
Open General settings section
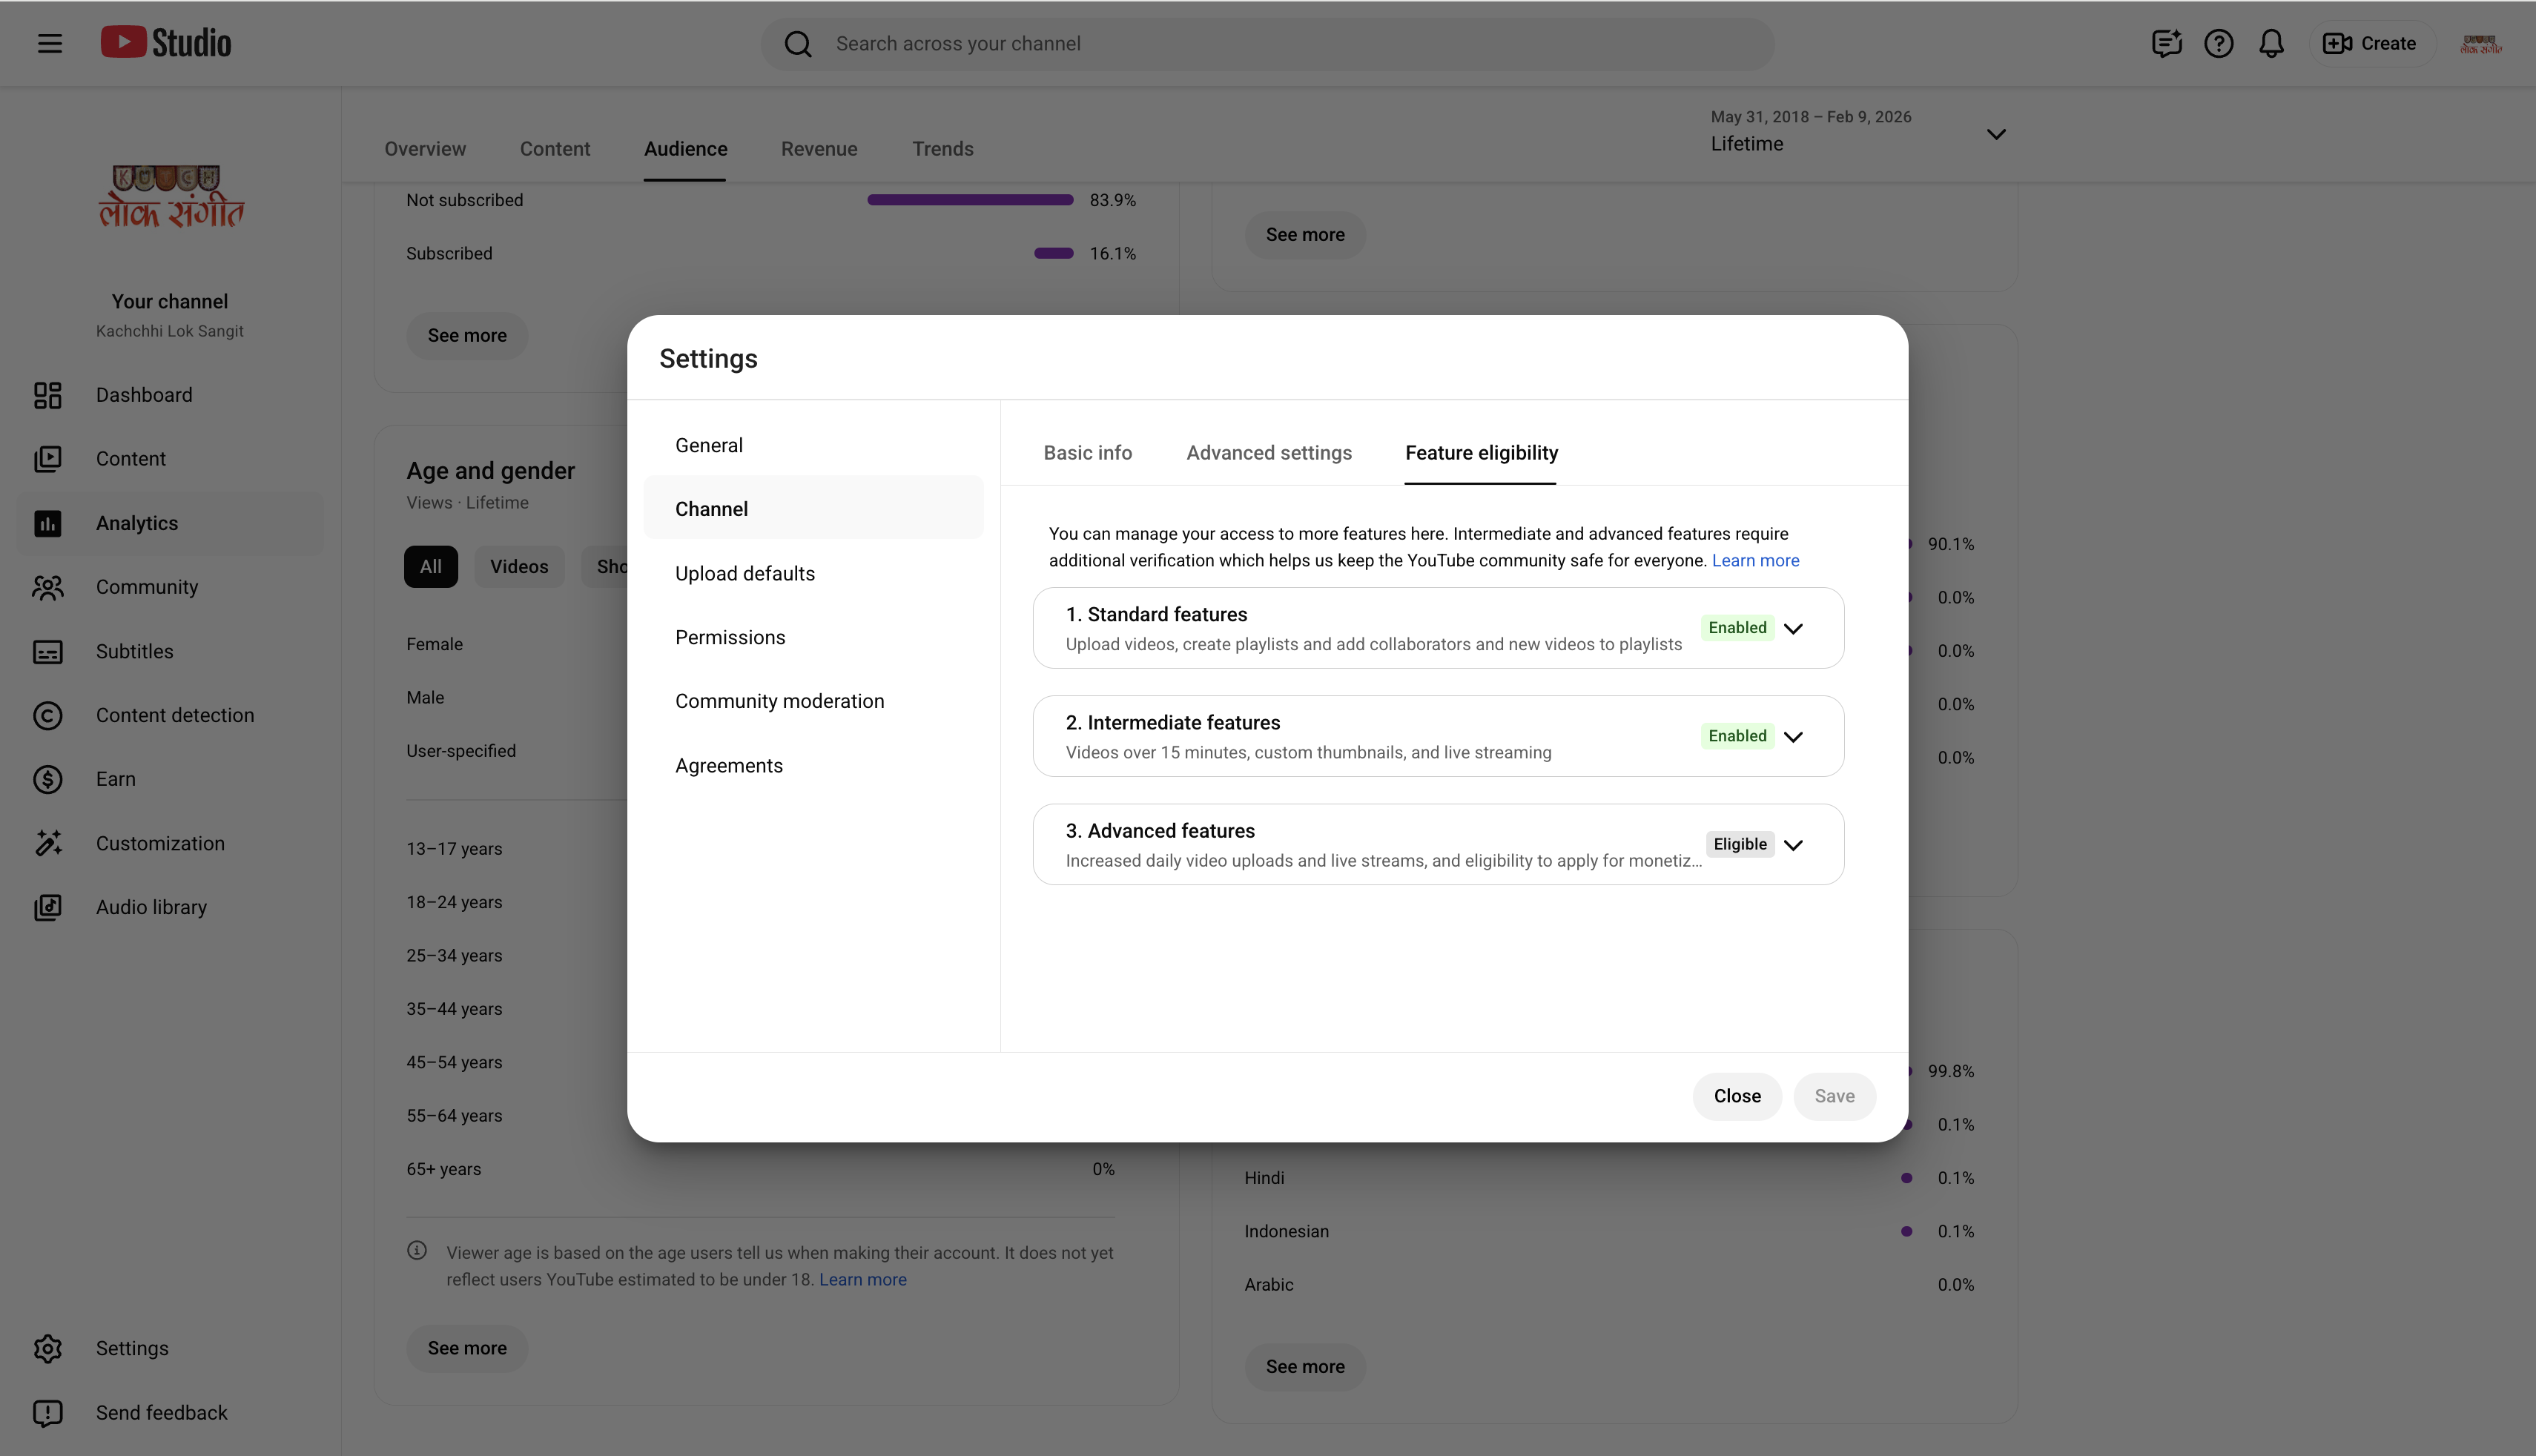[814, 445]
